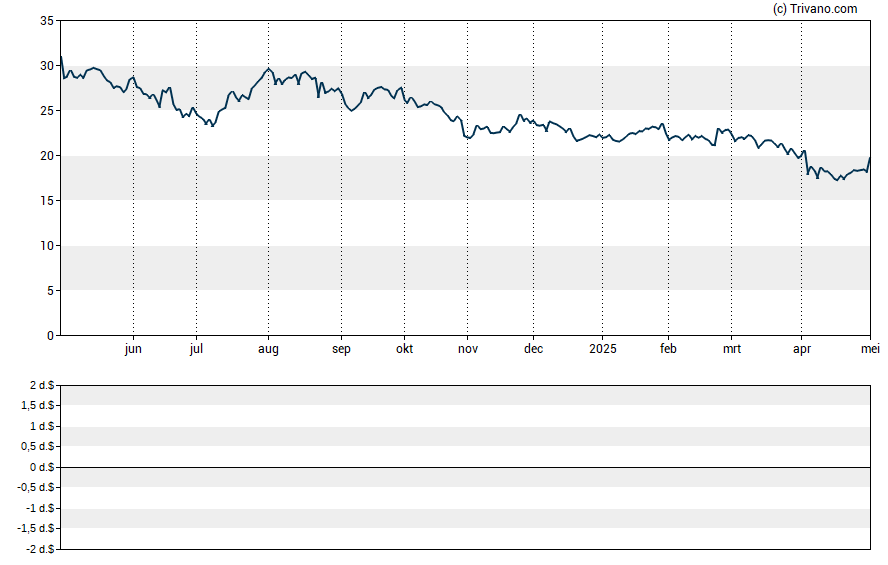Click the '1,5 d.$' axis label
888x565 pixels.
point(38,405)
